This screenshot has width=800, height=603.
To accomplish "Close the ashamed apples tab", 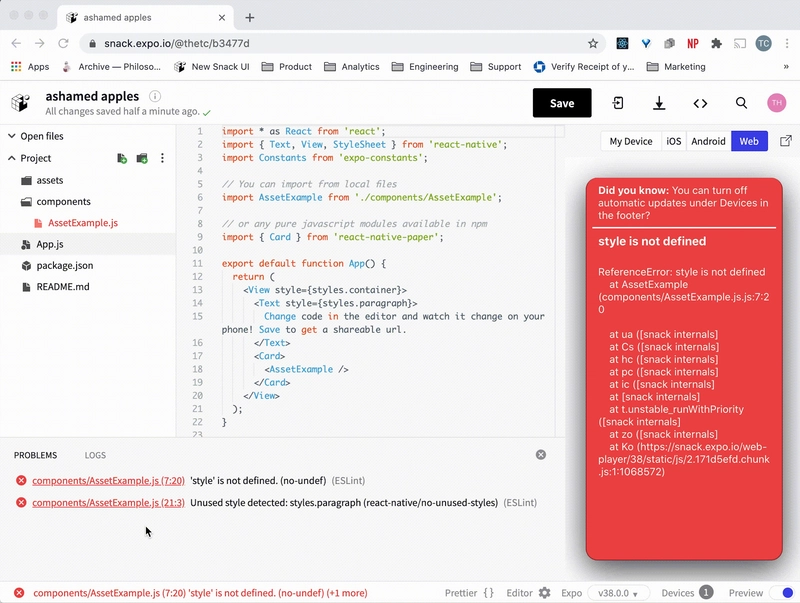I will 221,17.
